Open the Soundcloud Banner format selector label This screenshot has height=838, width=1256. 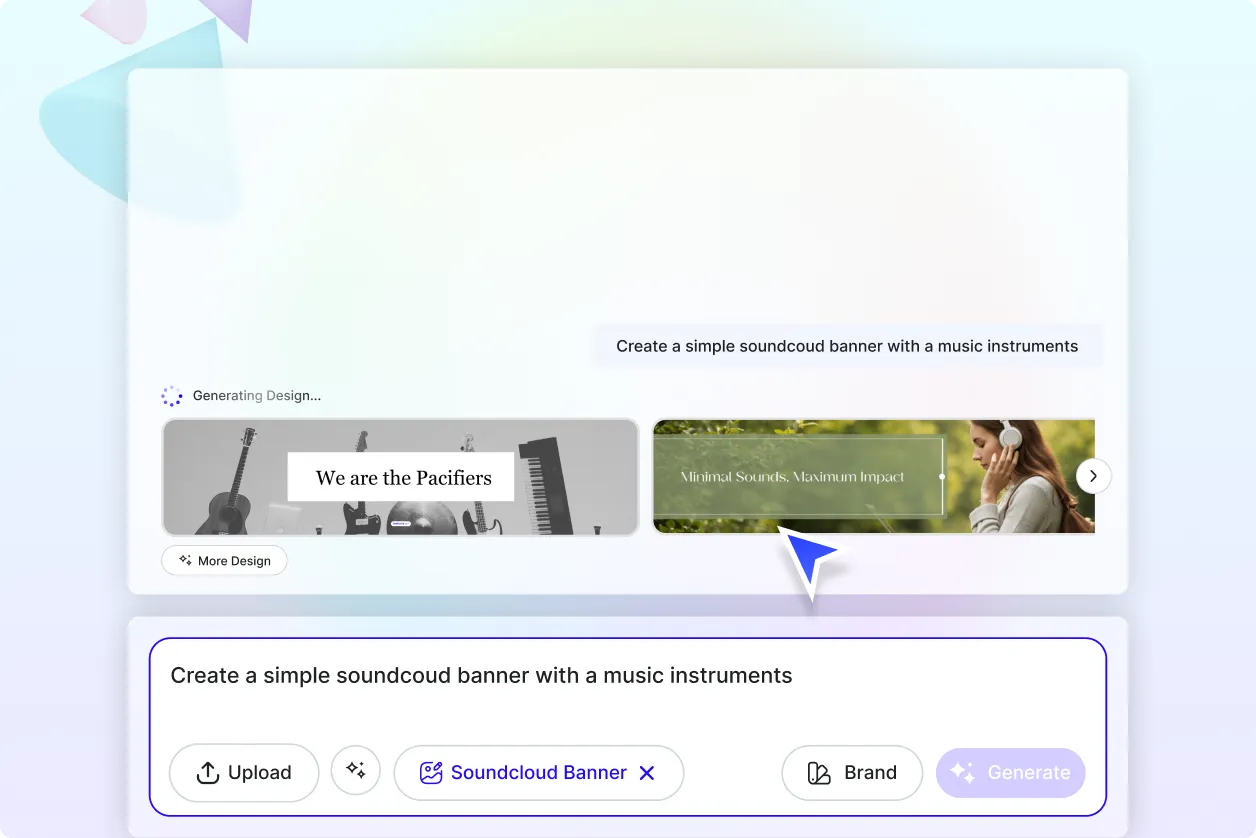(538, 773)
